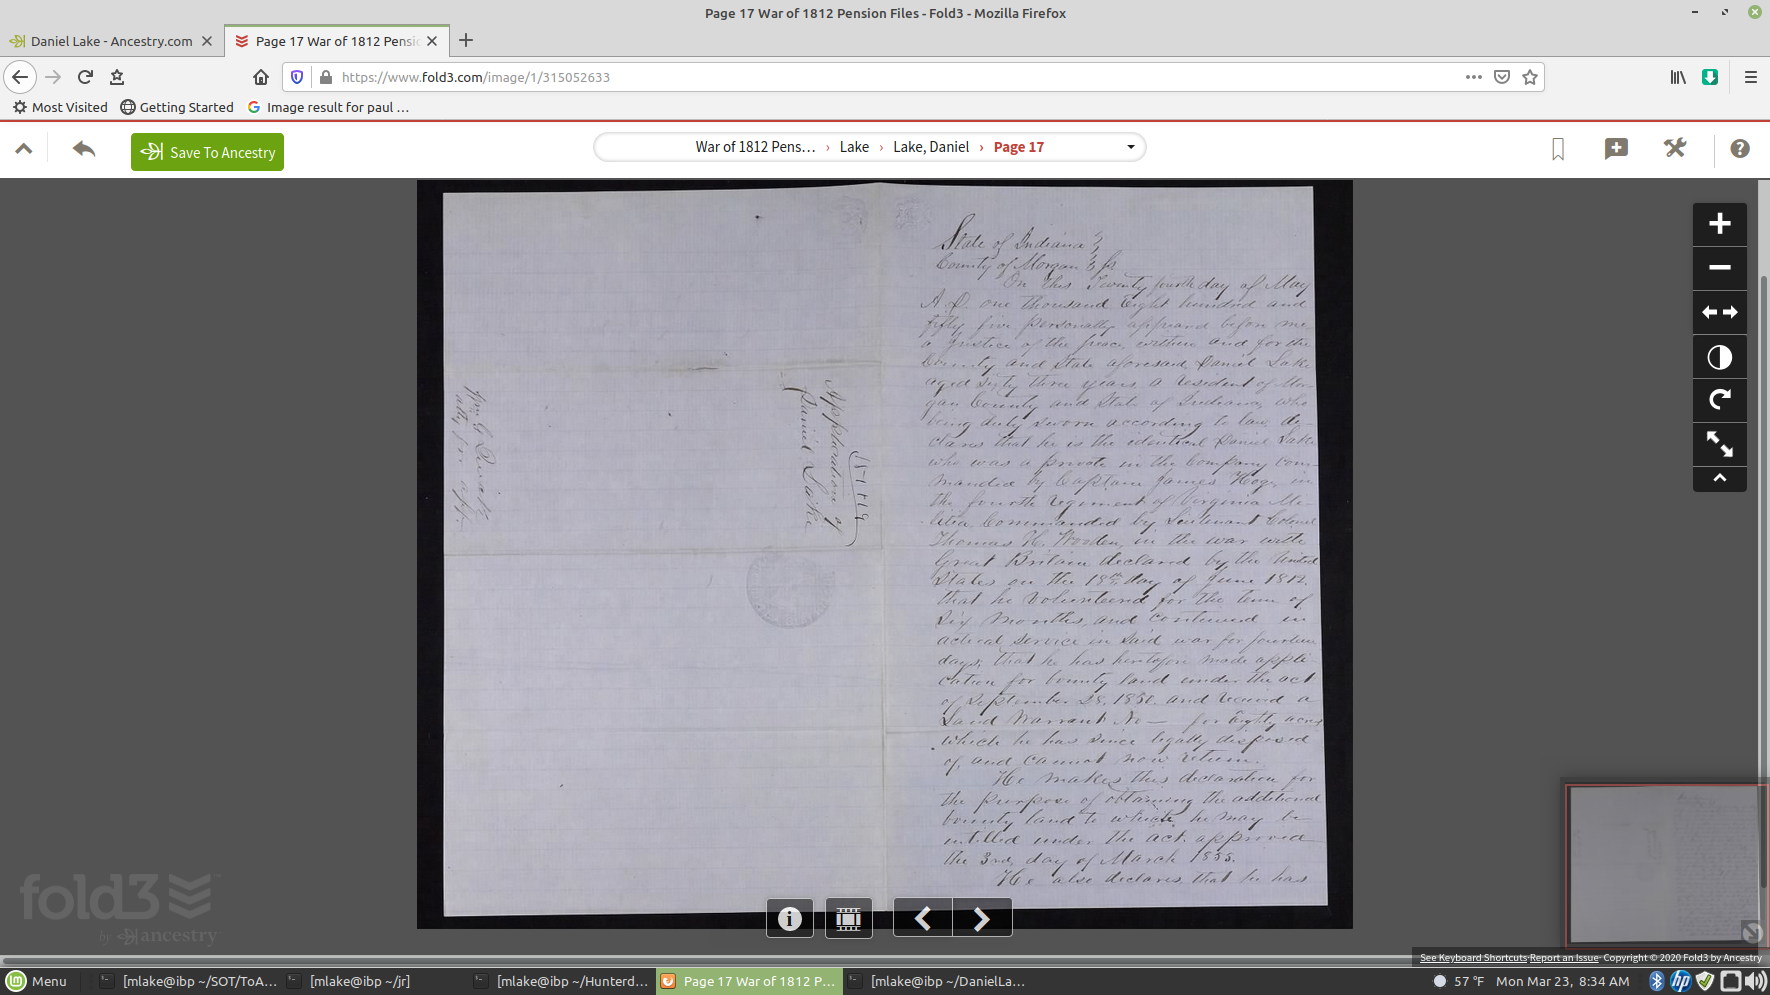Screen dimensions: 1770x995
Task: Toggle fullscreen viewing mode
Action: 1719,445
